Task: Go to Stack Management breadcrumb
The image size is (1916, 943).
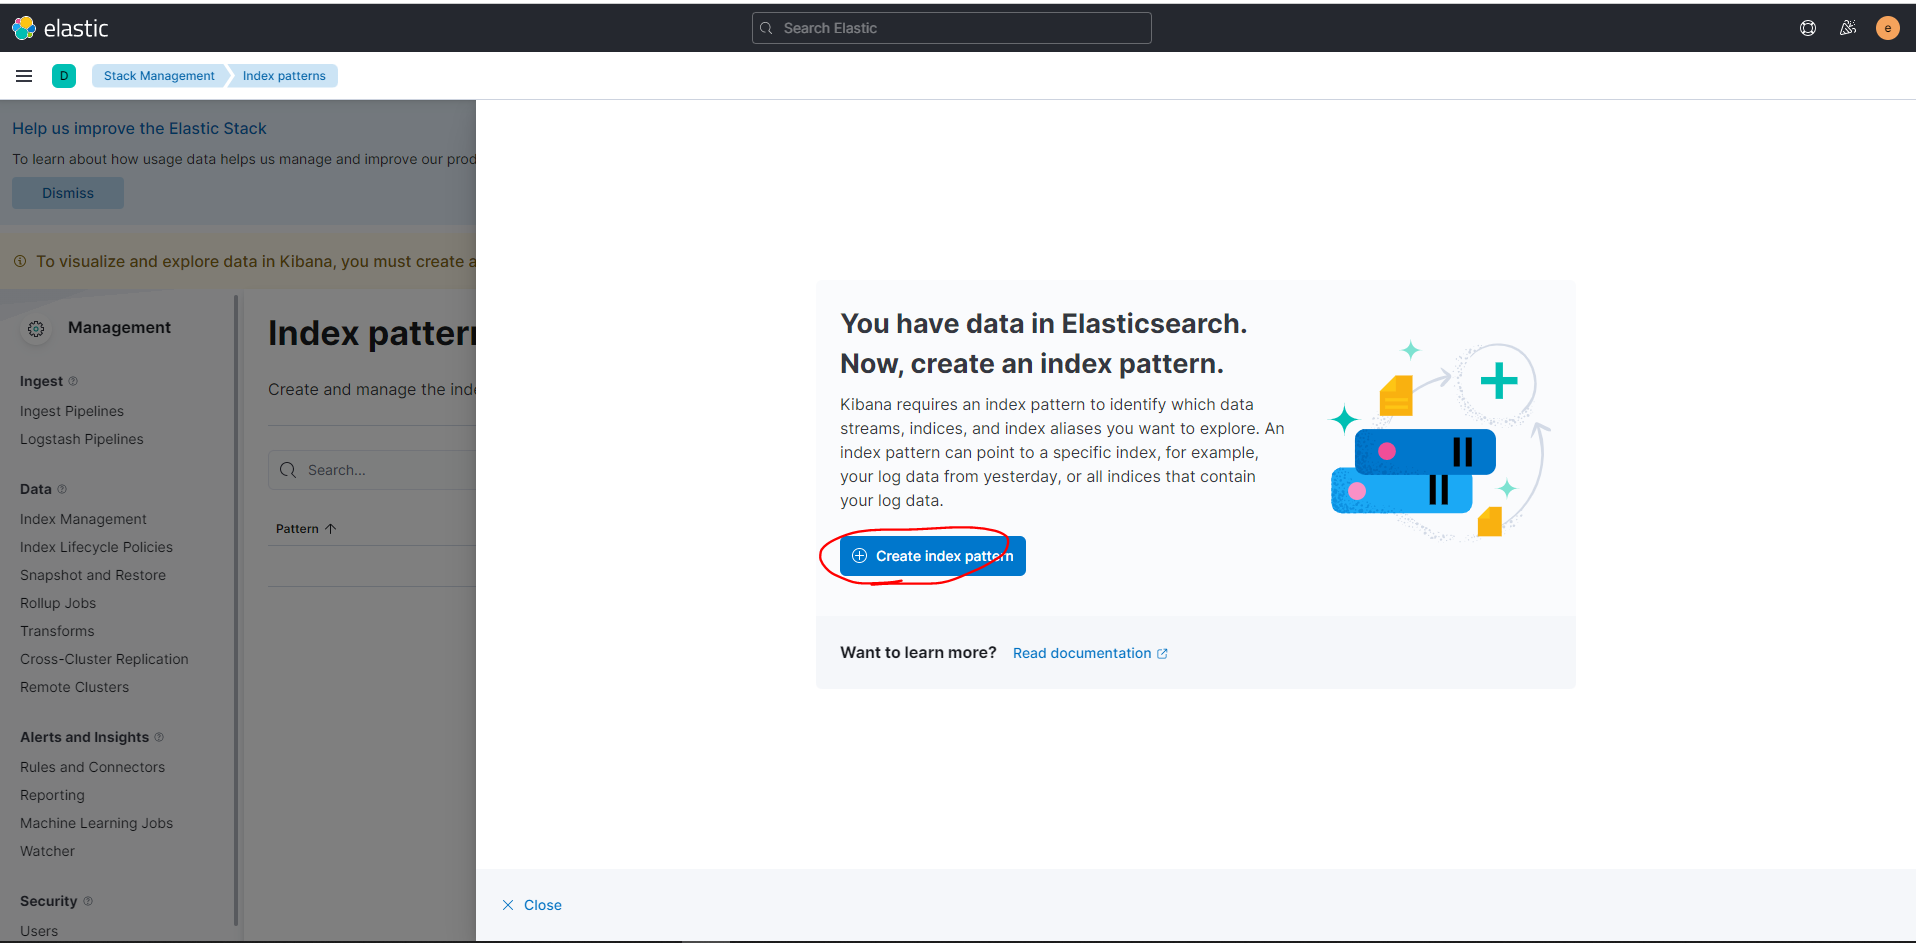Action: tap(159, 76)
